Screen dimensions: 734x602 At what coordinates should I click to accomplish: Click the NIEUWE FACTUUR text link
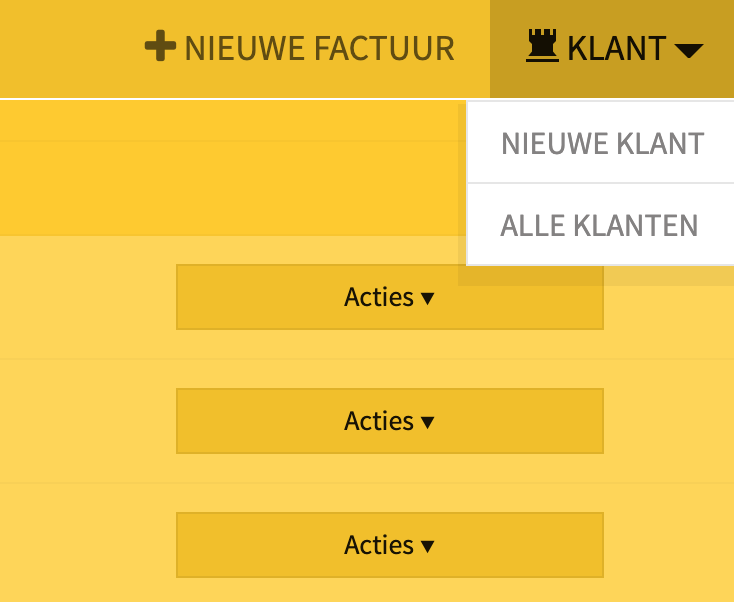[320, 48]
